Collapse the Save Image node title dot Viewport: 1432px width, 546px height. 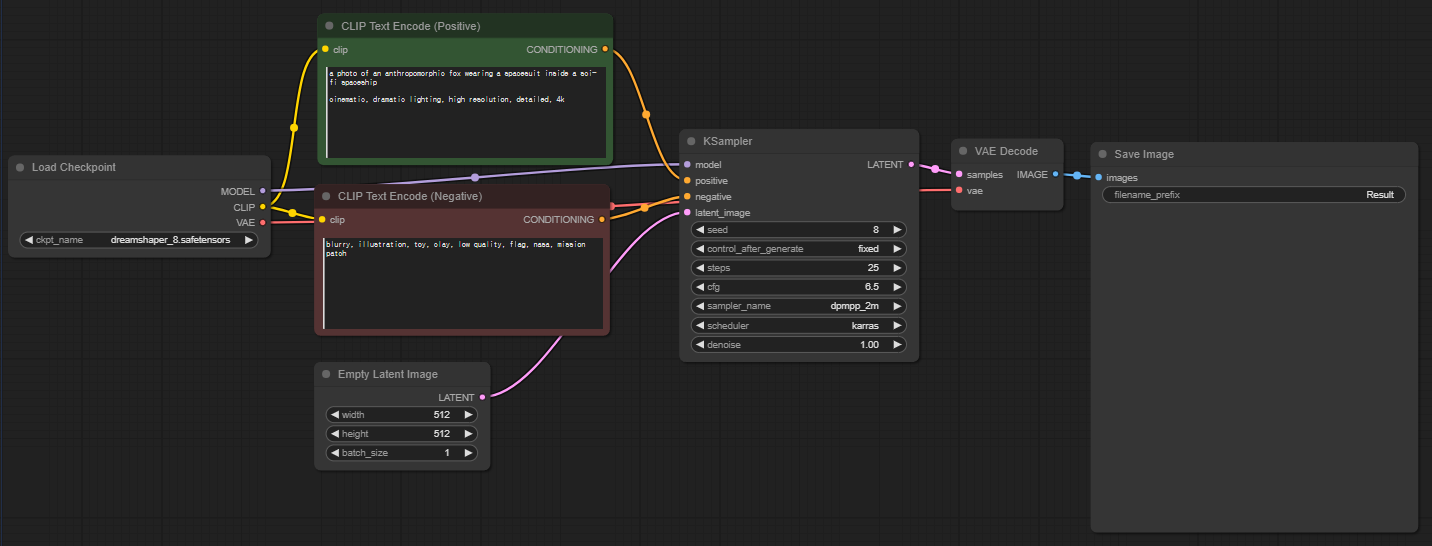(1102, 154)
